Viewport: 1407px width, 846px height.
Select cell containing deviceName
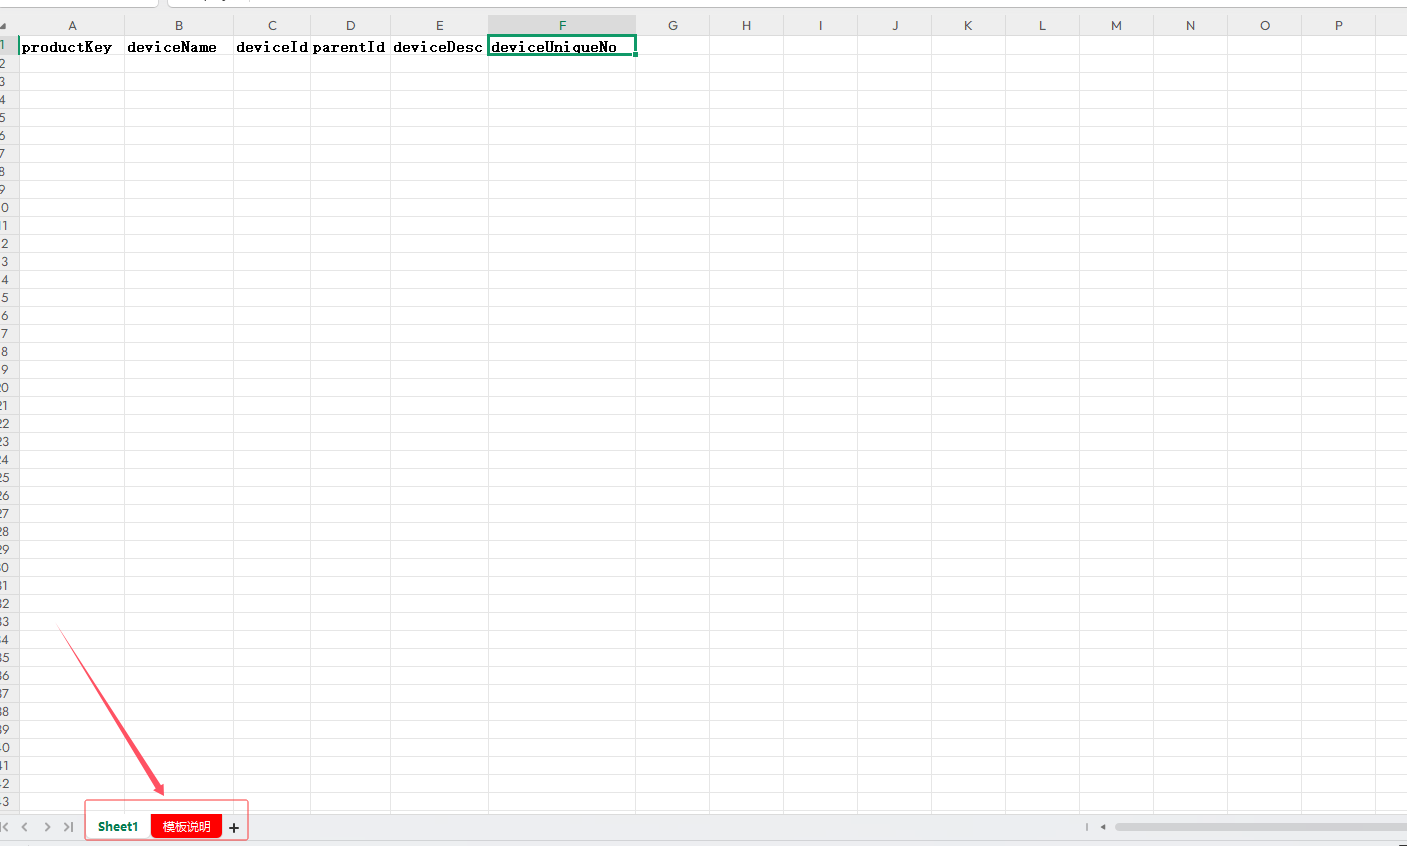point(179,46)
